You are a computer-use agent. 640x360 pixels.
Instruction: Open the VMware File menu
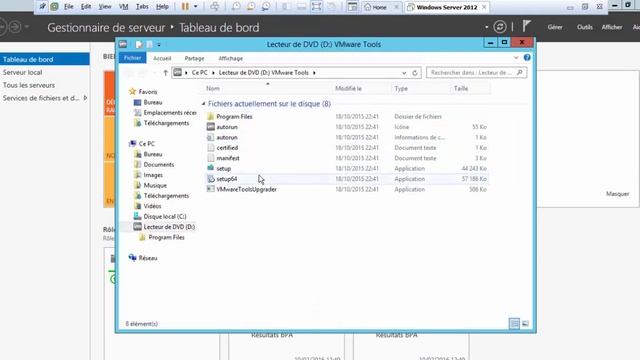tap(69, 7)
